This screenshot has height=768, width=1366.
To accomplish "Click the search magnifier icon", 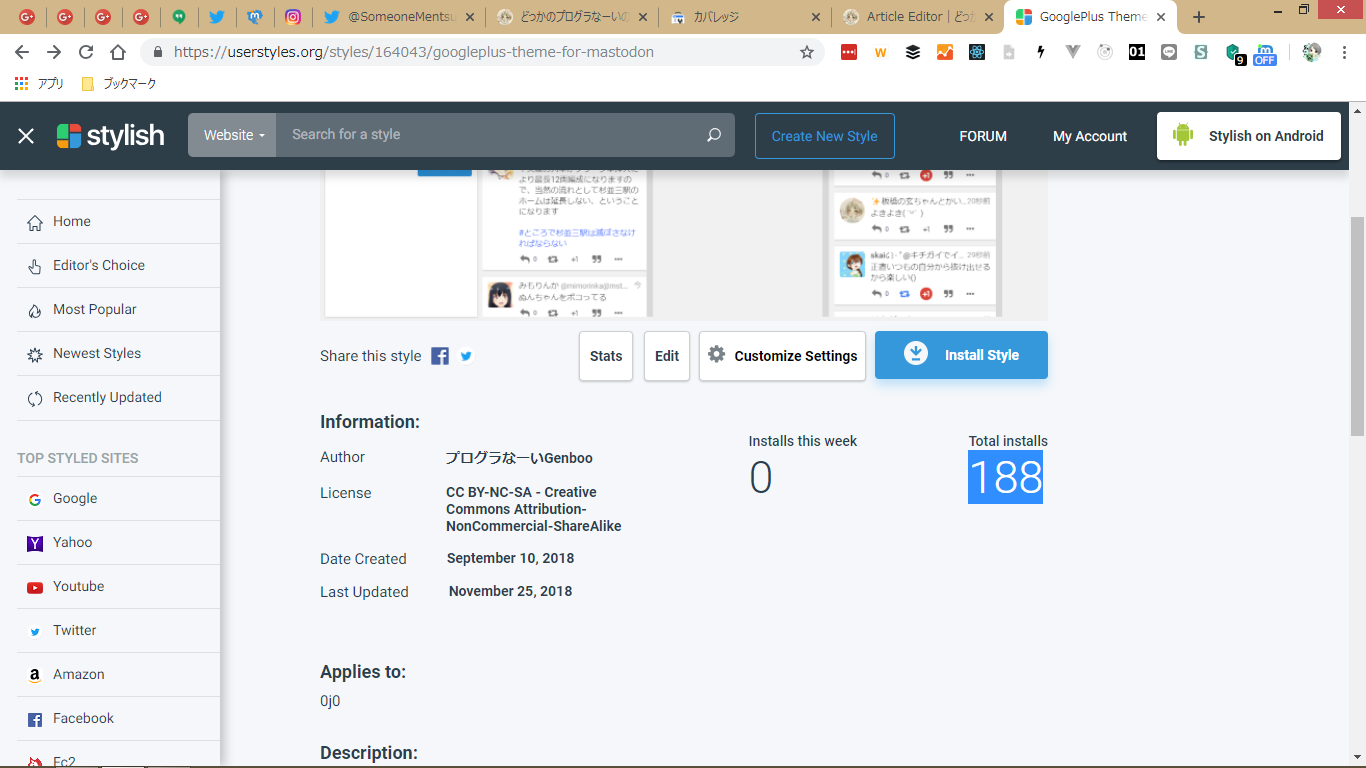I will point(713,135).
